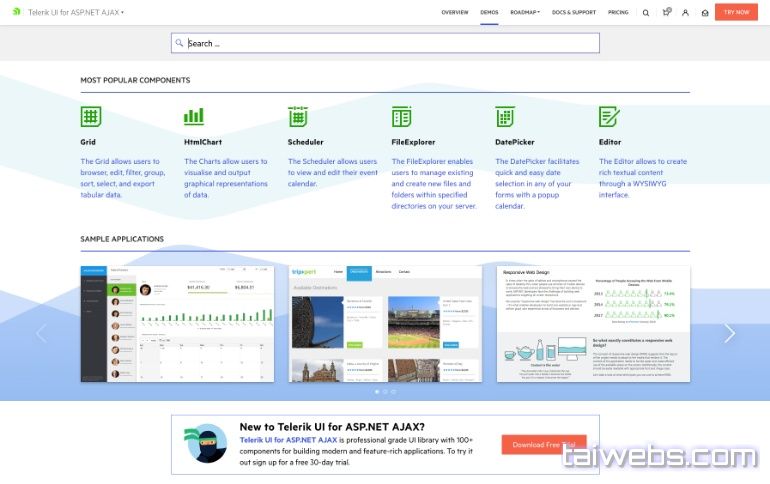Open the HtmlChart component icon

click(194, 116)
